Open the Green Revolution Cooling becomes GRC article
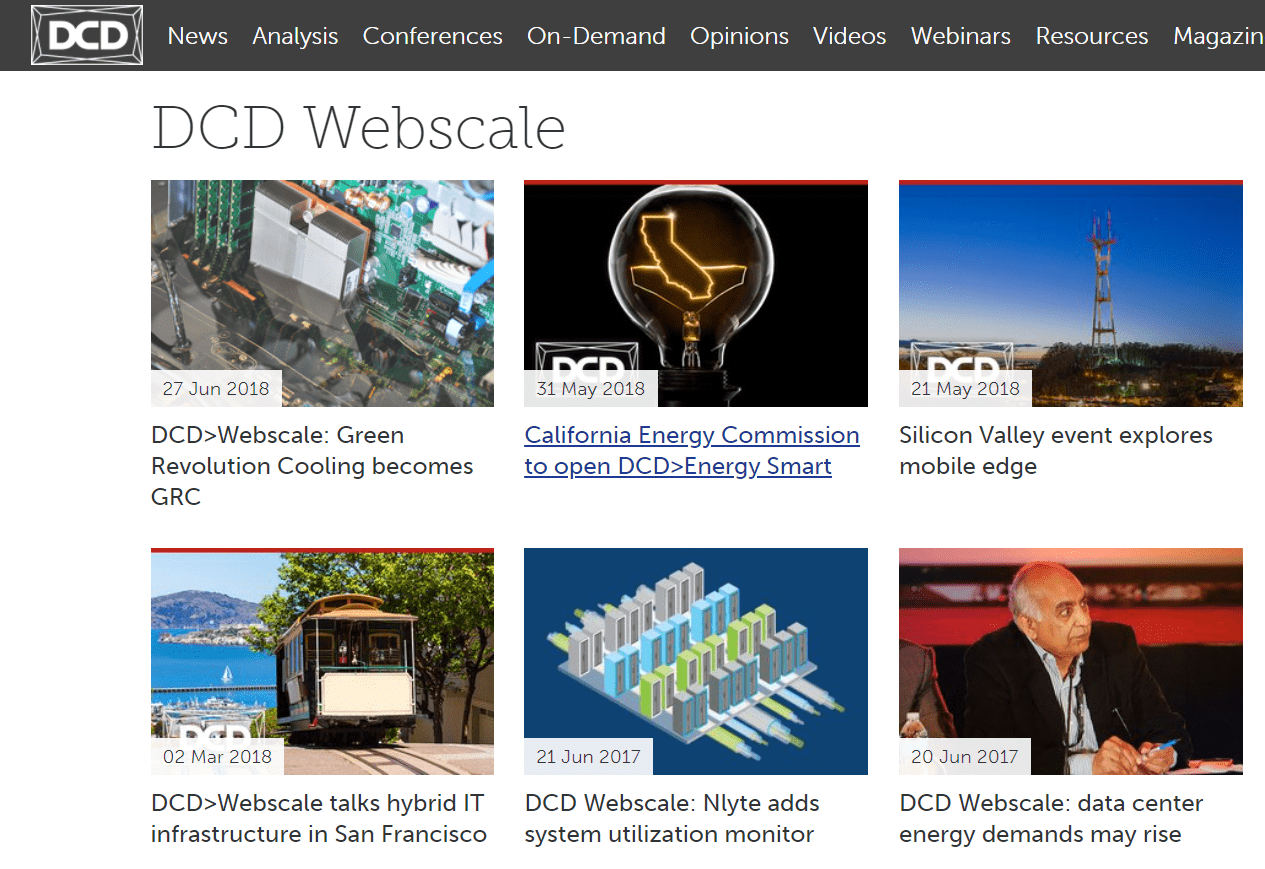The height and width of the screenshot is (869, 1265). click(312, 466)
